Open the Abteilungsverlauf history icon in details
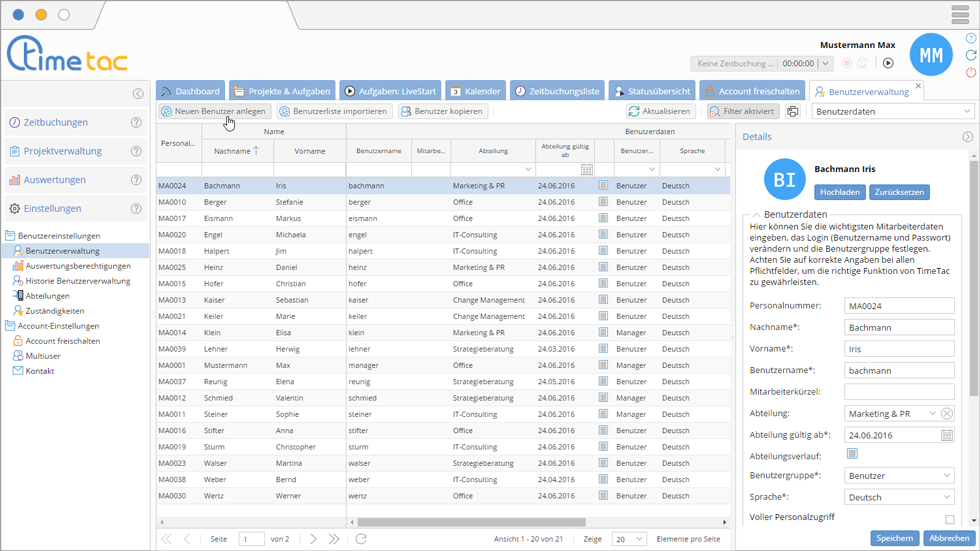This screenshot has height=551, width=980. click(852, 455)
